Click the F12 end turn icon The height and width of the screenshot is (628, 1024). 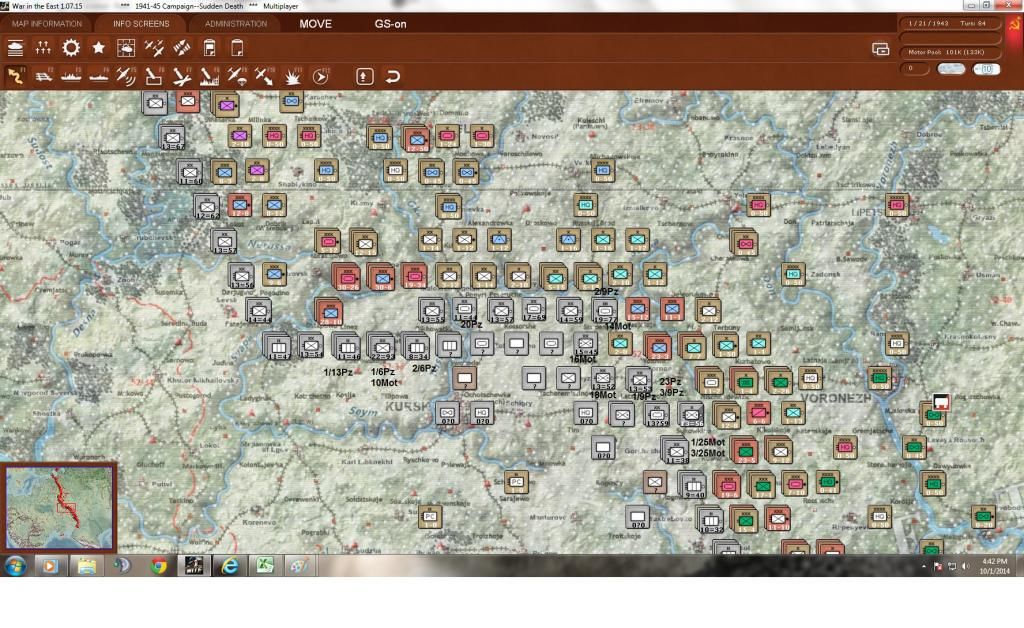click(x=320, y=76)
